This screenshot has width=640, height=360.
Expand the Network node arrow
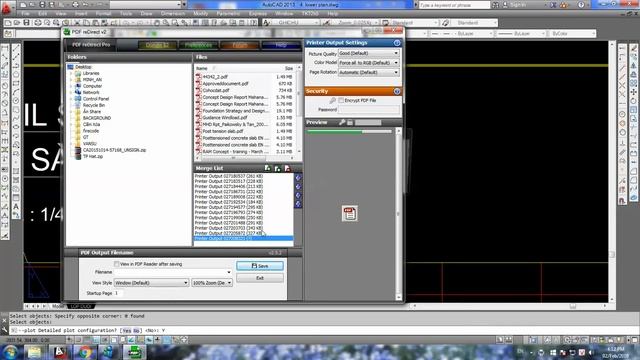pos(71,93)
